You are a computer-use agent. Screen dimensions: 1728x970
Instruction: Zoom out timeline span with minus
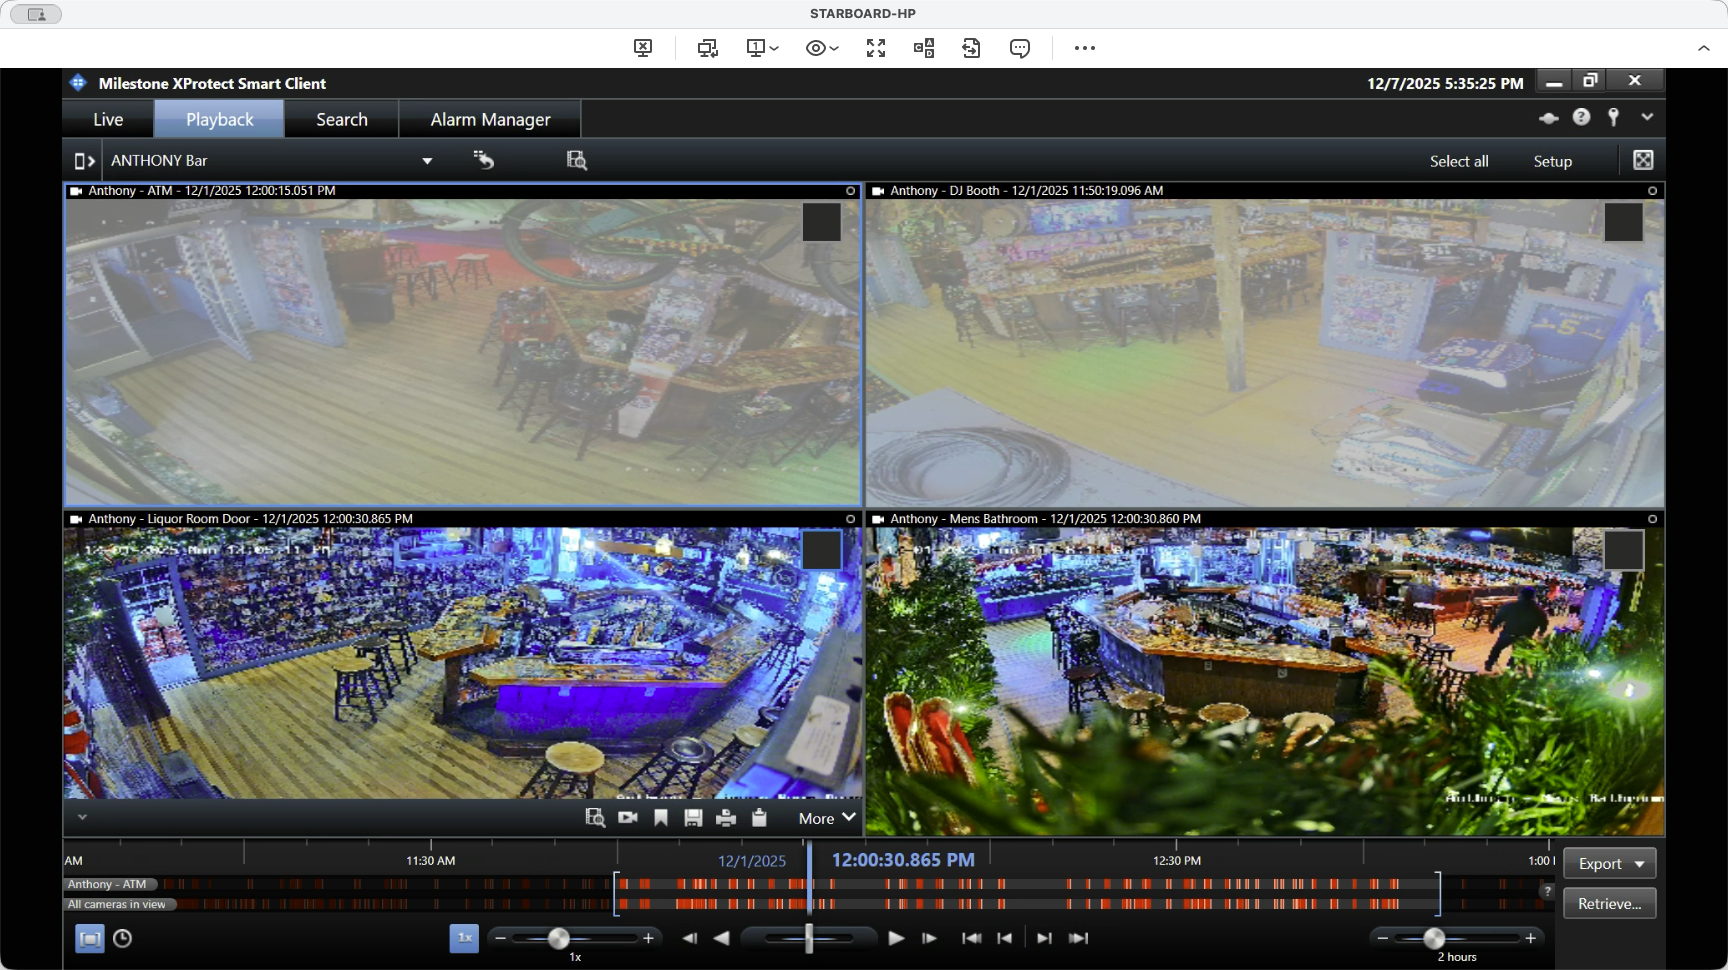pyautogui.click(x=1382, y=938)
